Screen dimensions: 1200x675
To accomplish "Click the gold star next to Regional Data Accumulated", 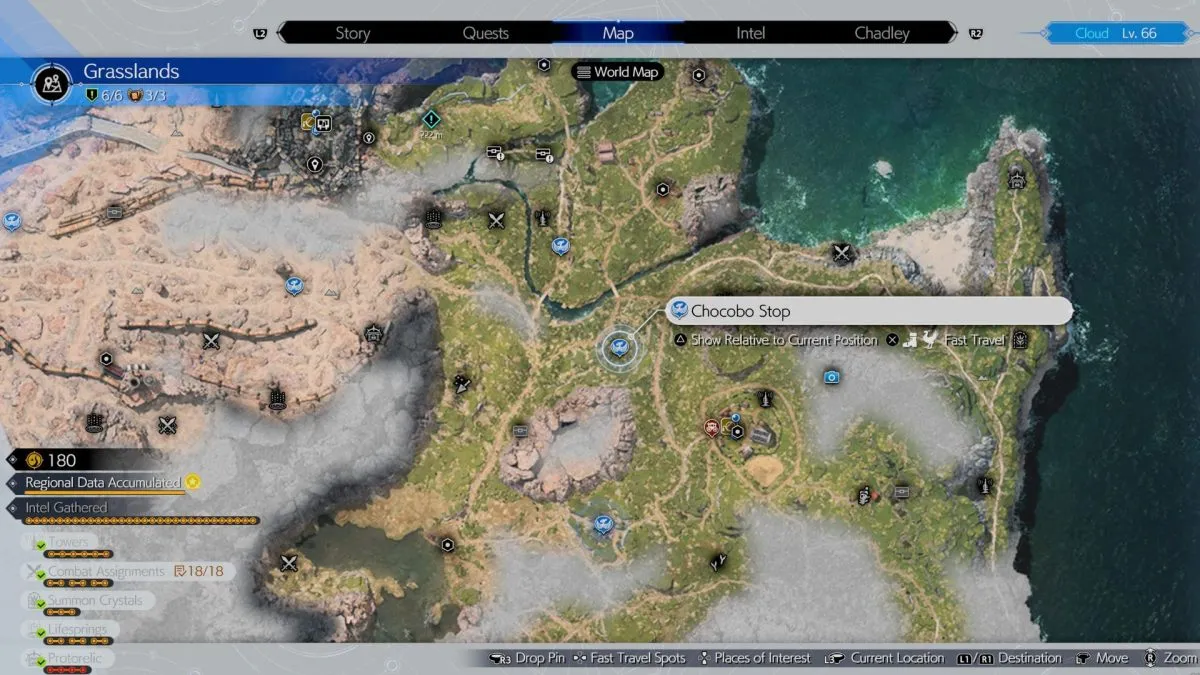I will [x=193, y=482].
